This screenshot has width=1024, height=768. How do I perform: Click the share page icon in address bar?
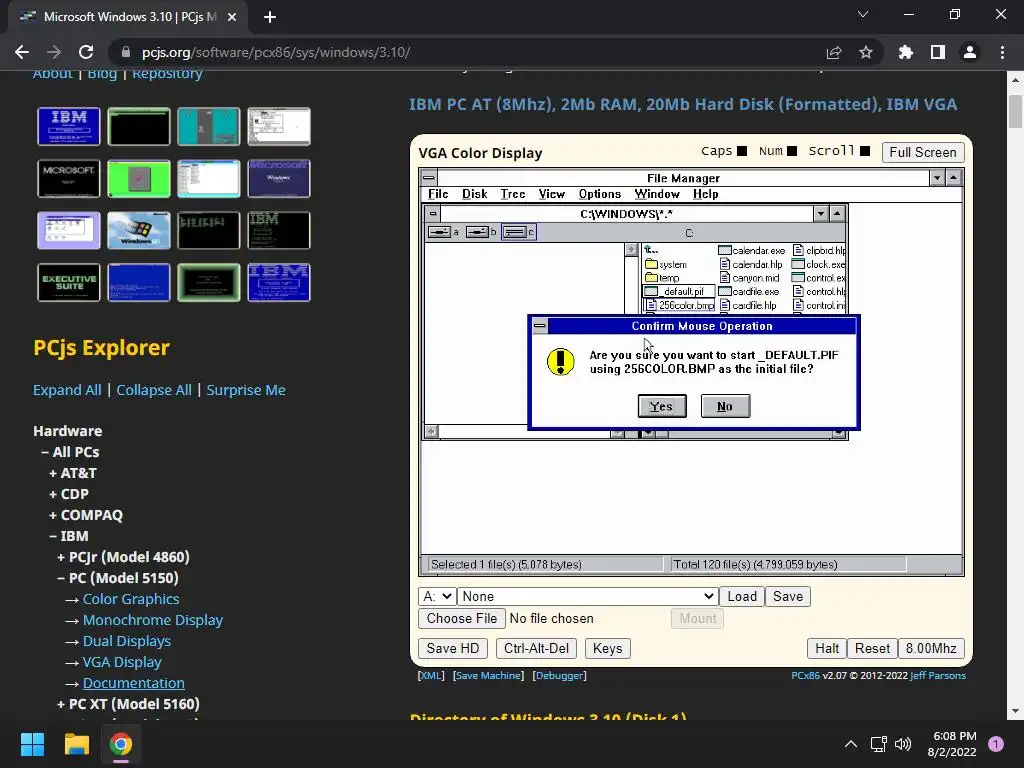click(834, 52)
